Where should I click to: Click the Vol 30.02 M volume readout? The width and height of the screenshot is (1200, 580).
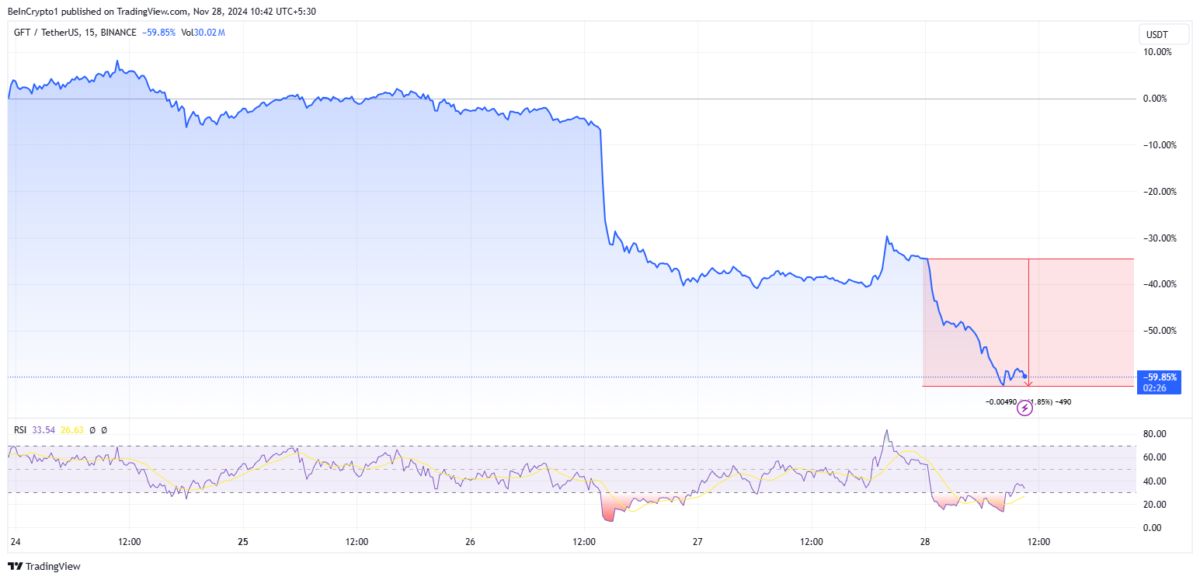click(x=204, y=33)
